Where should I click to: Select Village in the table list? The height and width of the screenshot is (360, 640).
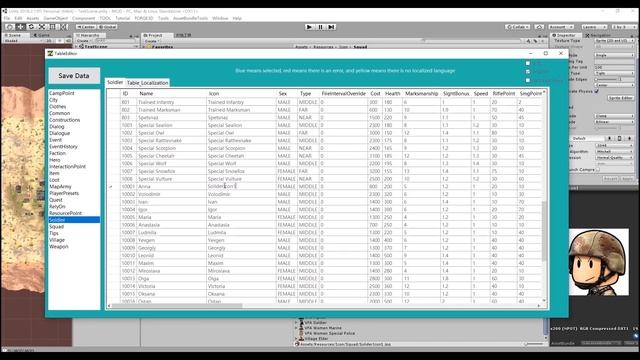pyautogui.click(x=74, y=240)
